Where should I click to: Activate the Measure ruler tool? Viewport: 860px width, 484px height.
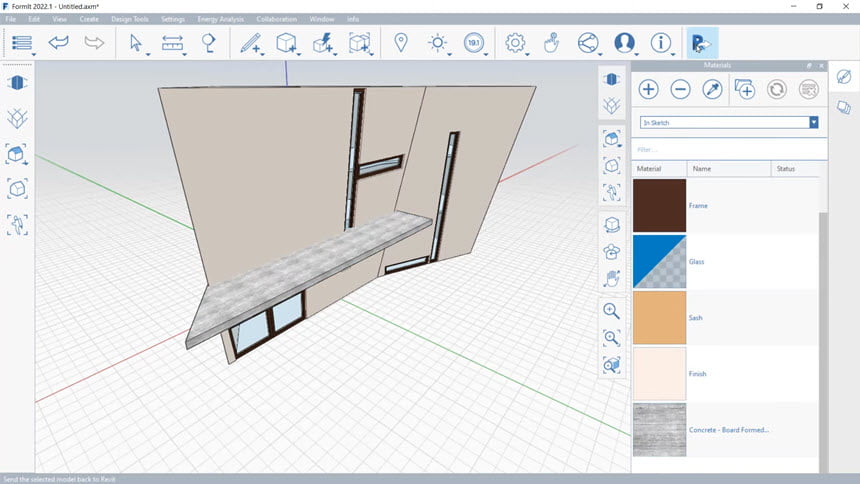tap(172, 42)
